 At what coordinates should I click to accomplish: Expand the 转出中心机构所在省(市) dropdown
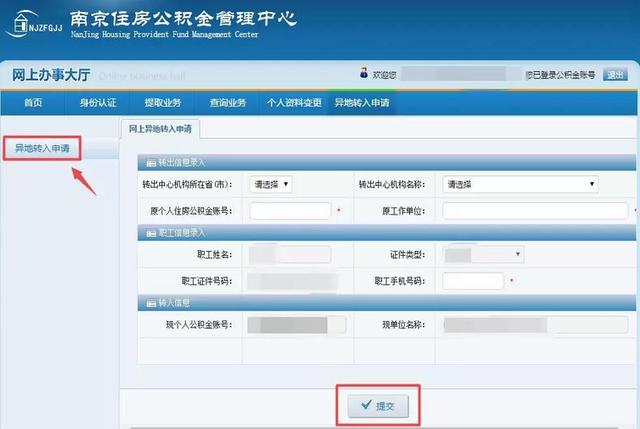[x=271, y=184]
